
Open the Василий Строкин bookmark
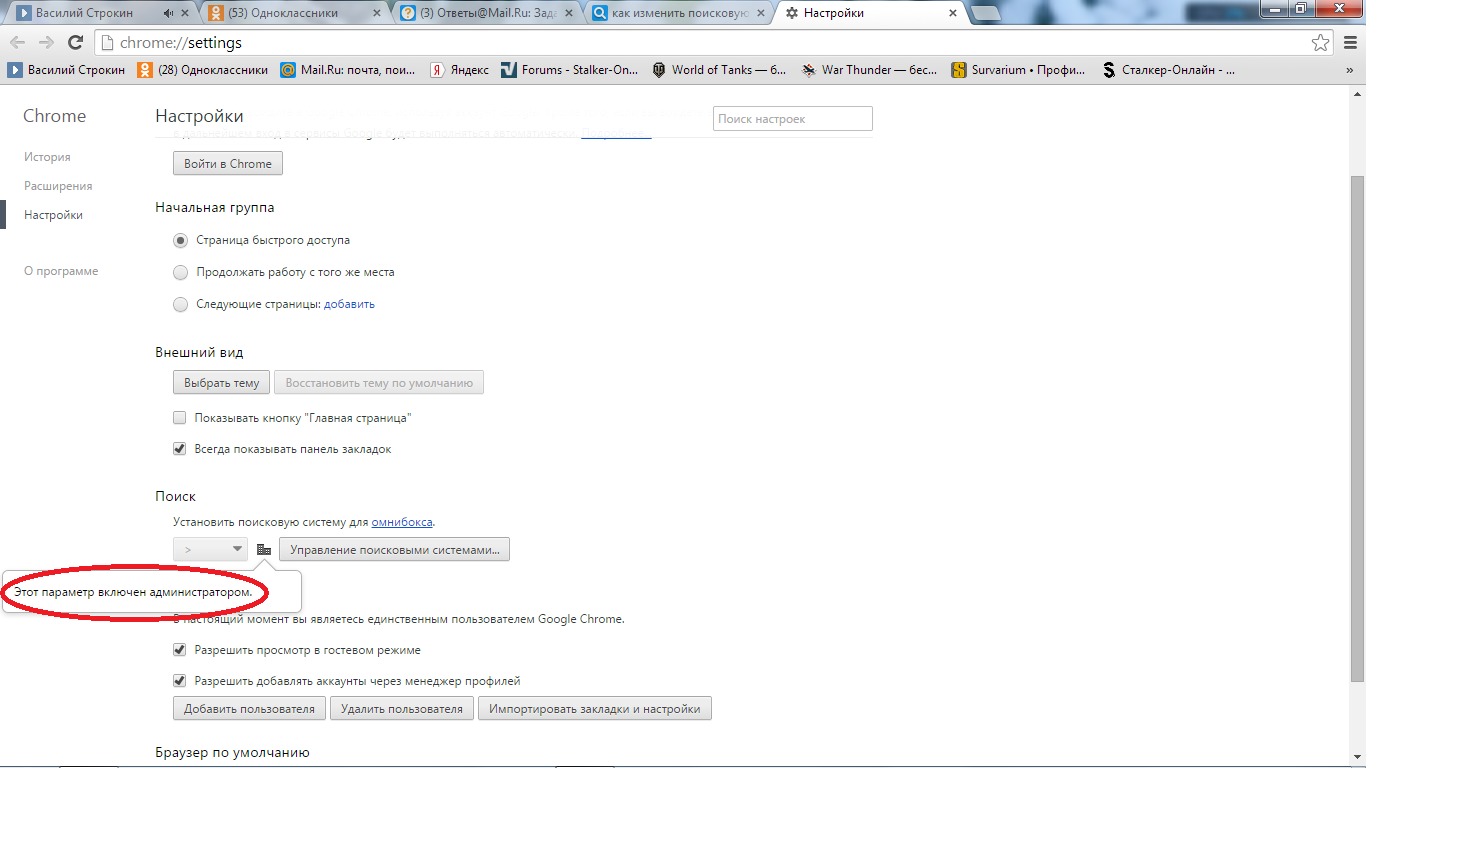(66, 70)
